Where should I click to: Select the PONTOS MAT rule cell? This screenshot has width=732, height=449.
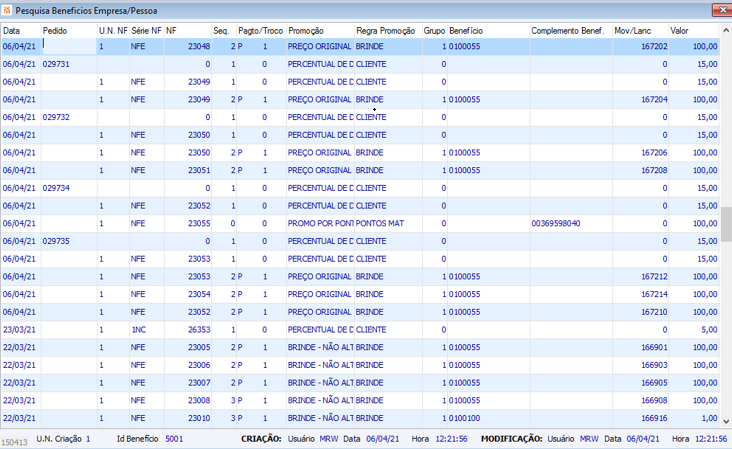tap(388, 224)
